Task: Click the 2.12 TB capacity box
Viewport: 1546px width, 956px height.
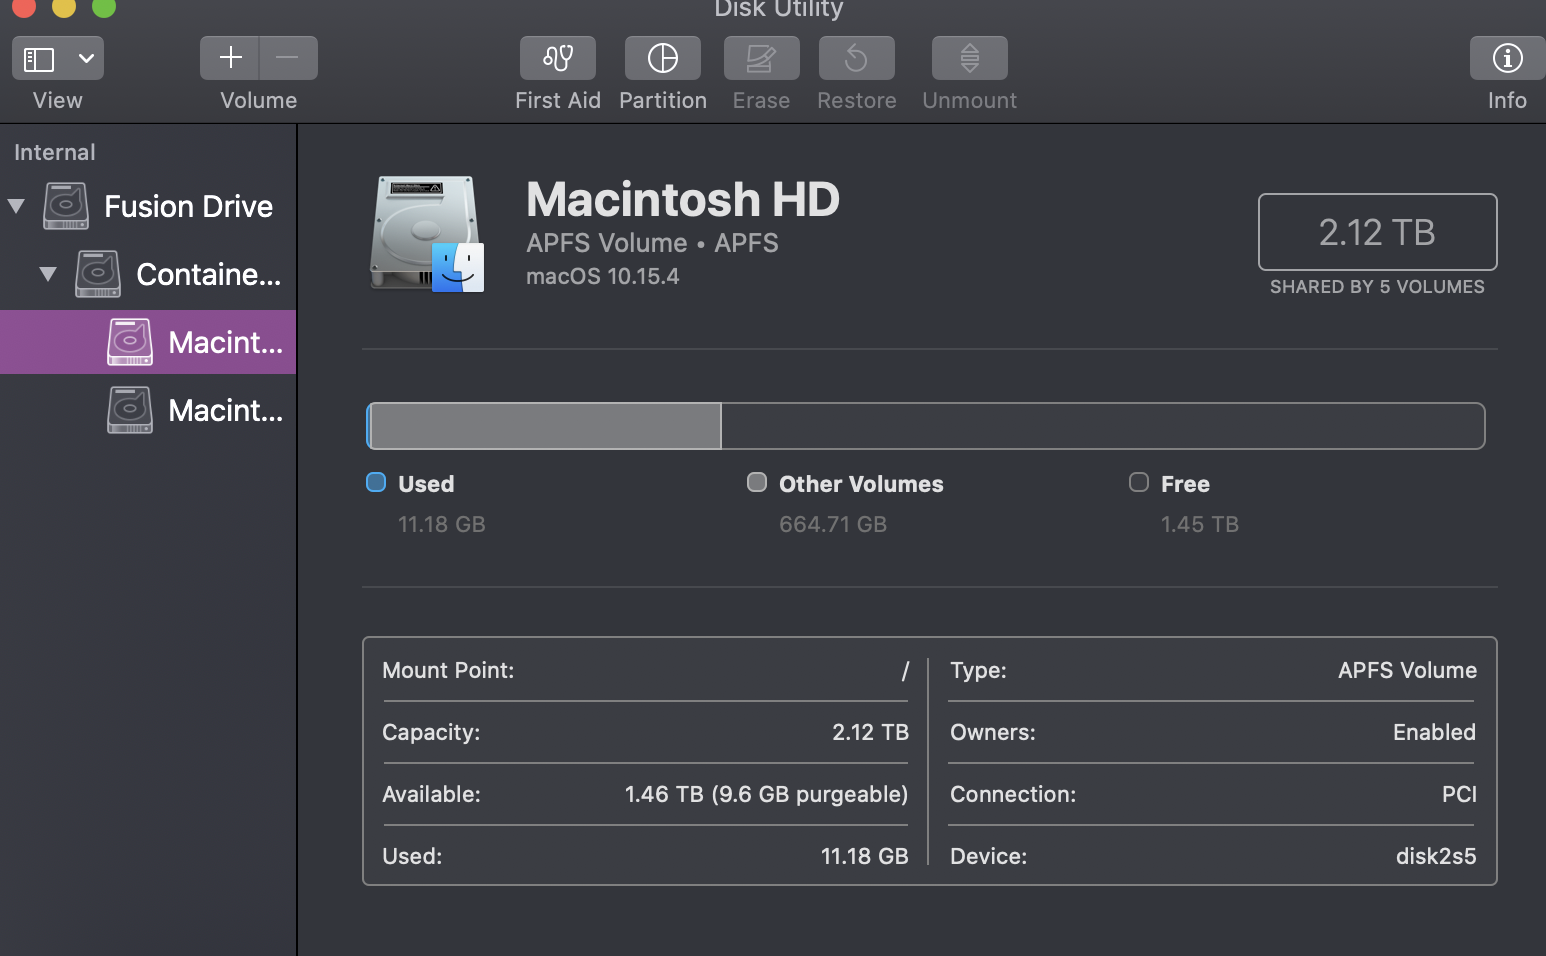Action: [1377, 232]
